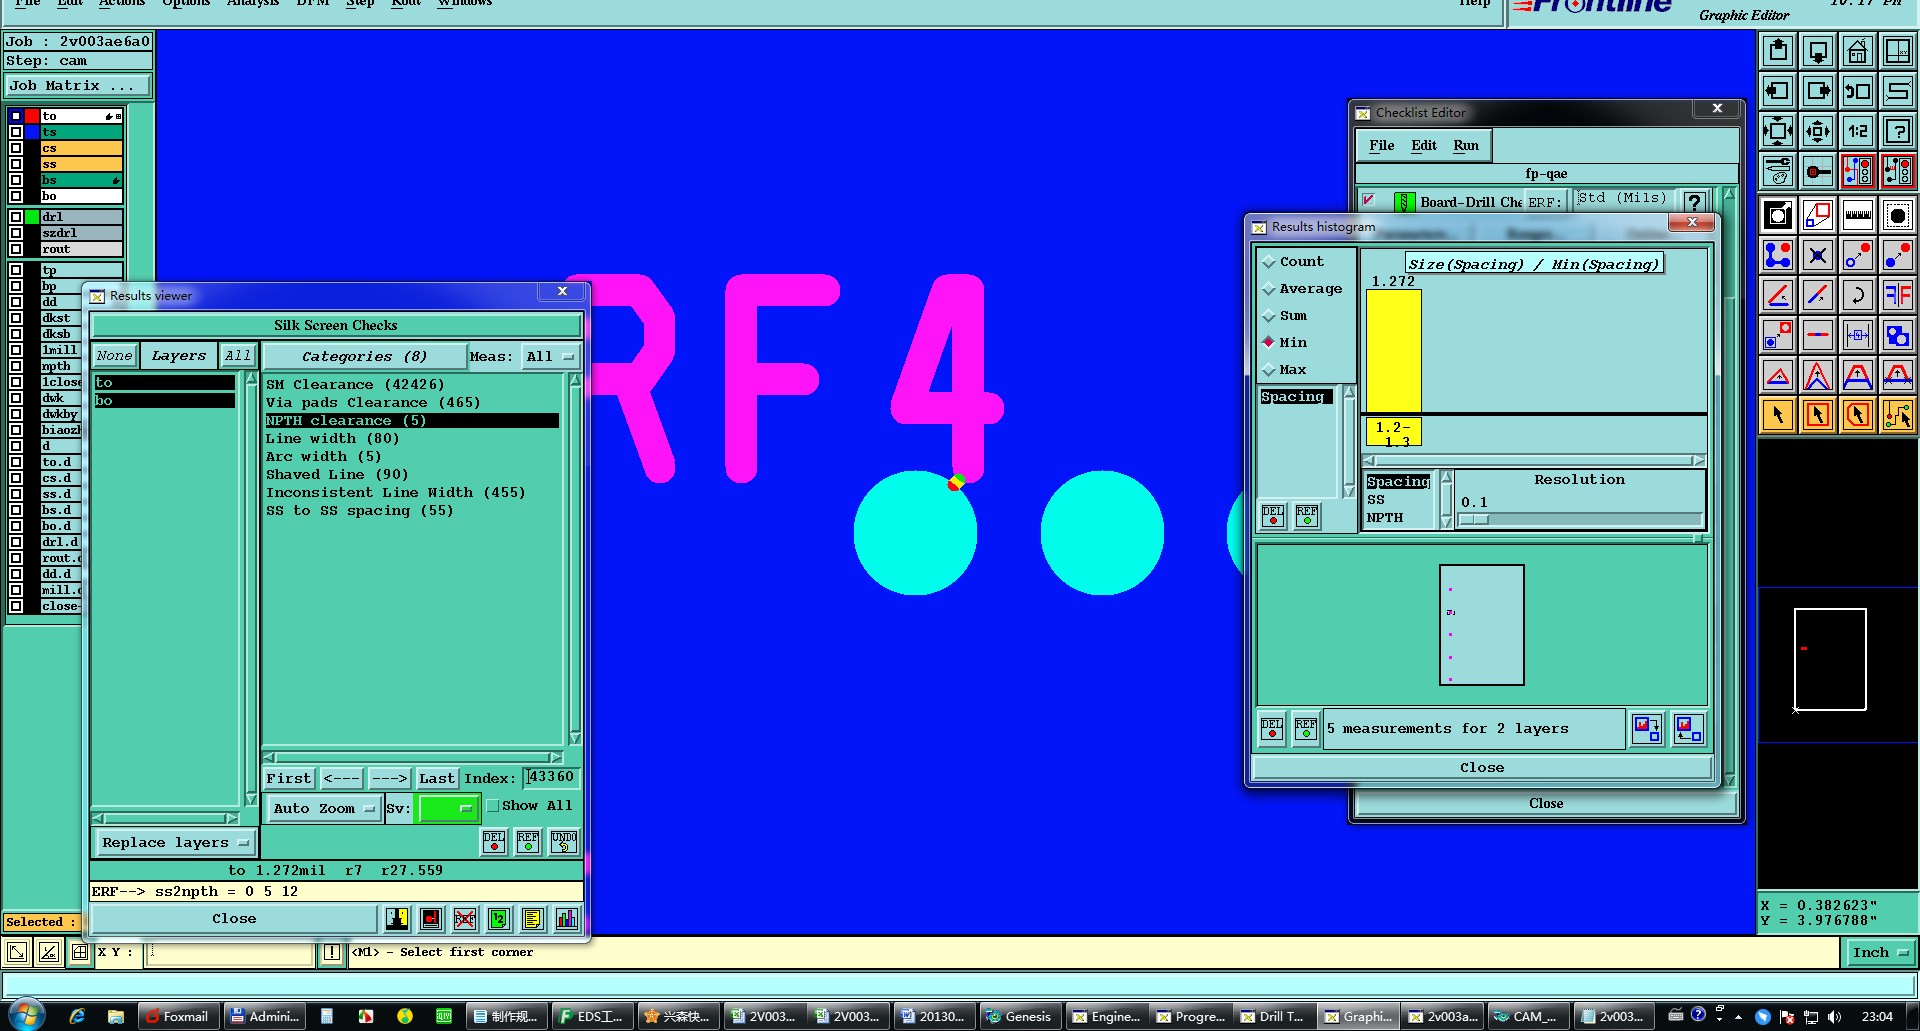Screen dimensions: 1920x1031
Task: Click the mirror F icon
Action: tap(1897, 295)
